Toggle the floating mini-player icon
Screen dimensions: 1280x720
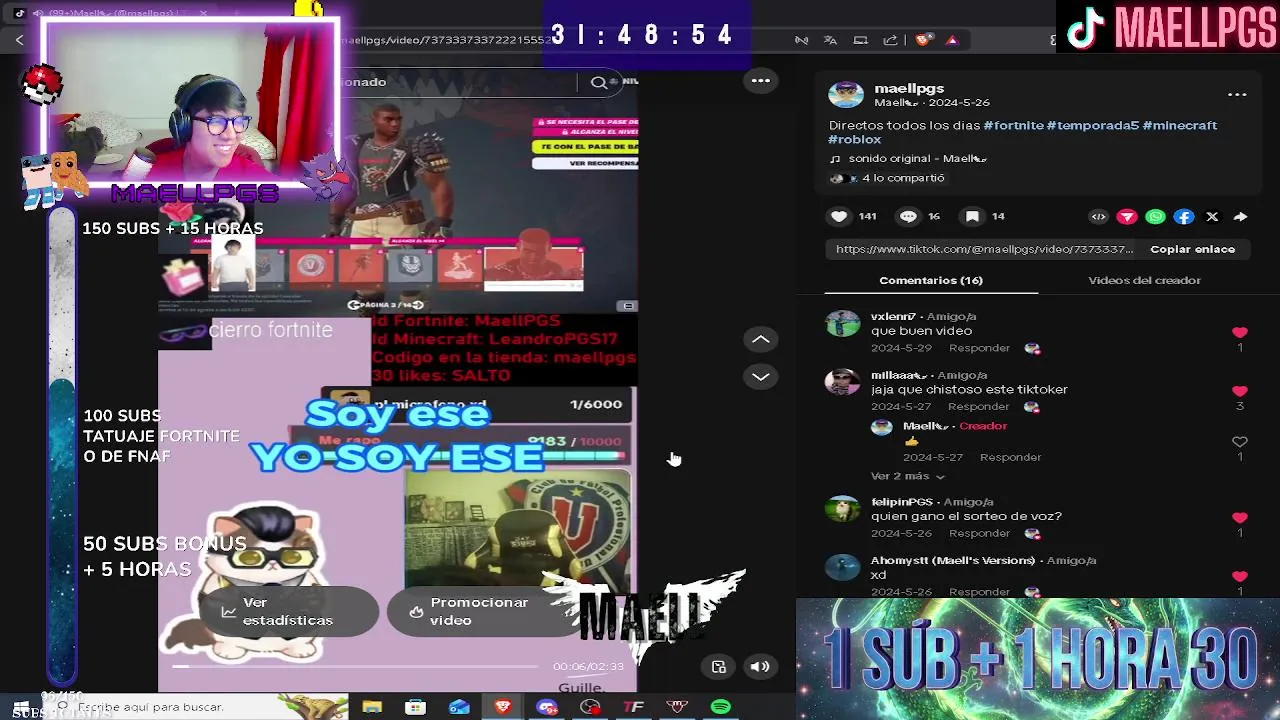718,667
